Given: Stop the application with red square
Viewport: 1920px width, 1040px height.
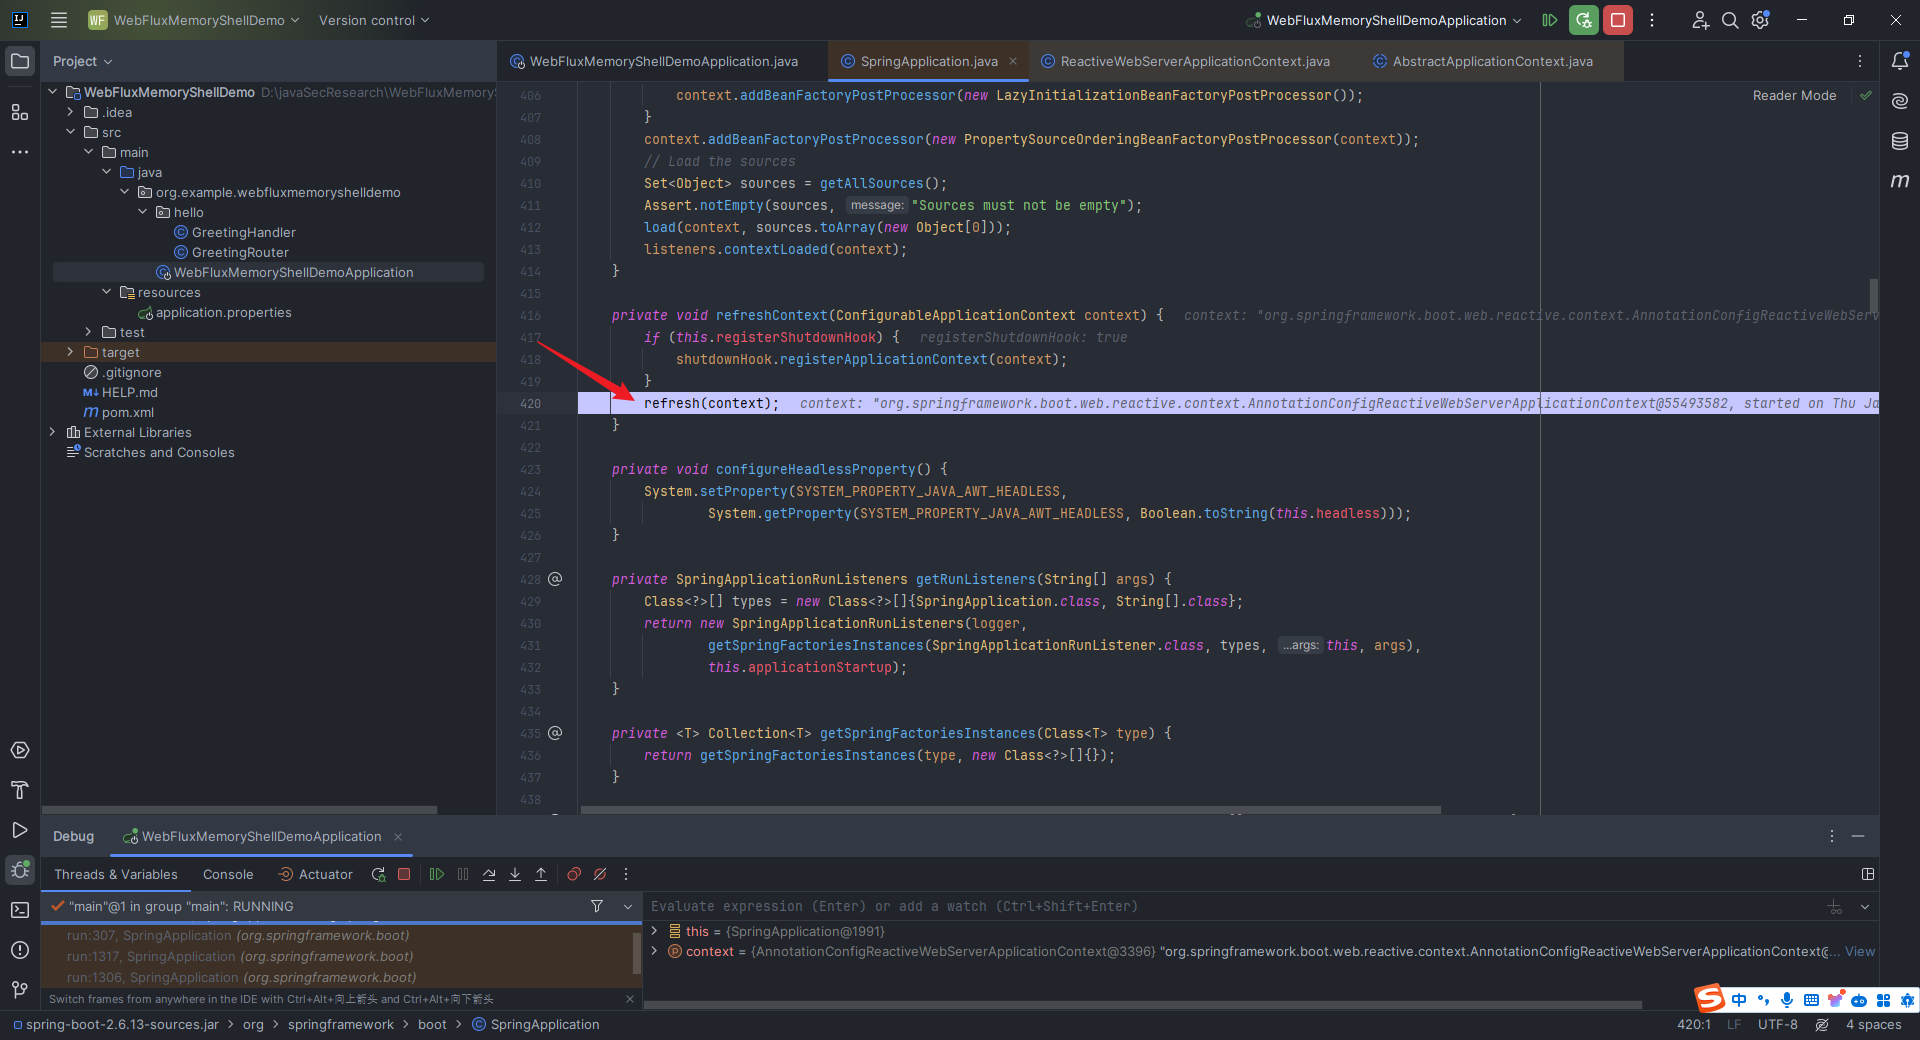Looking at the screenshot, I should (x=1618, y=20).
